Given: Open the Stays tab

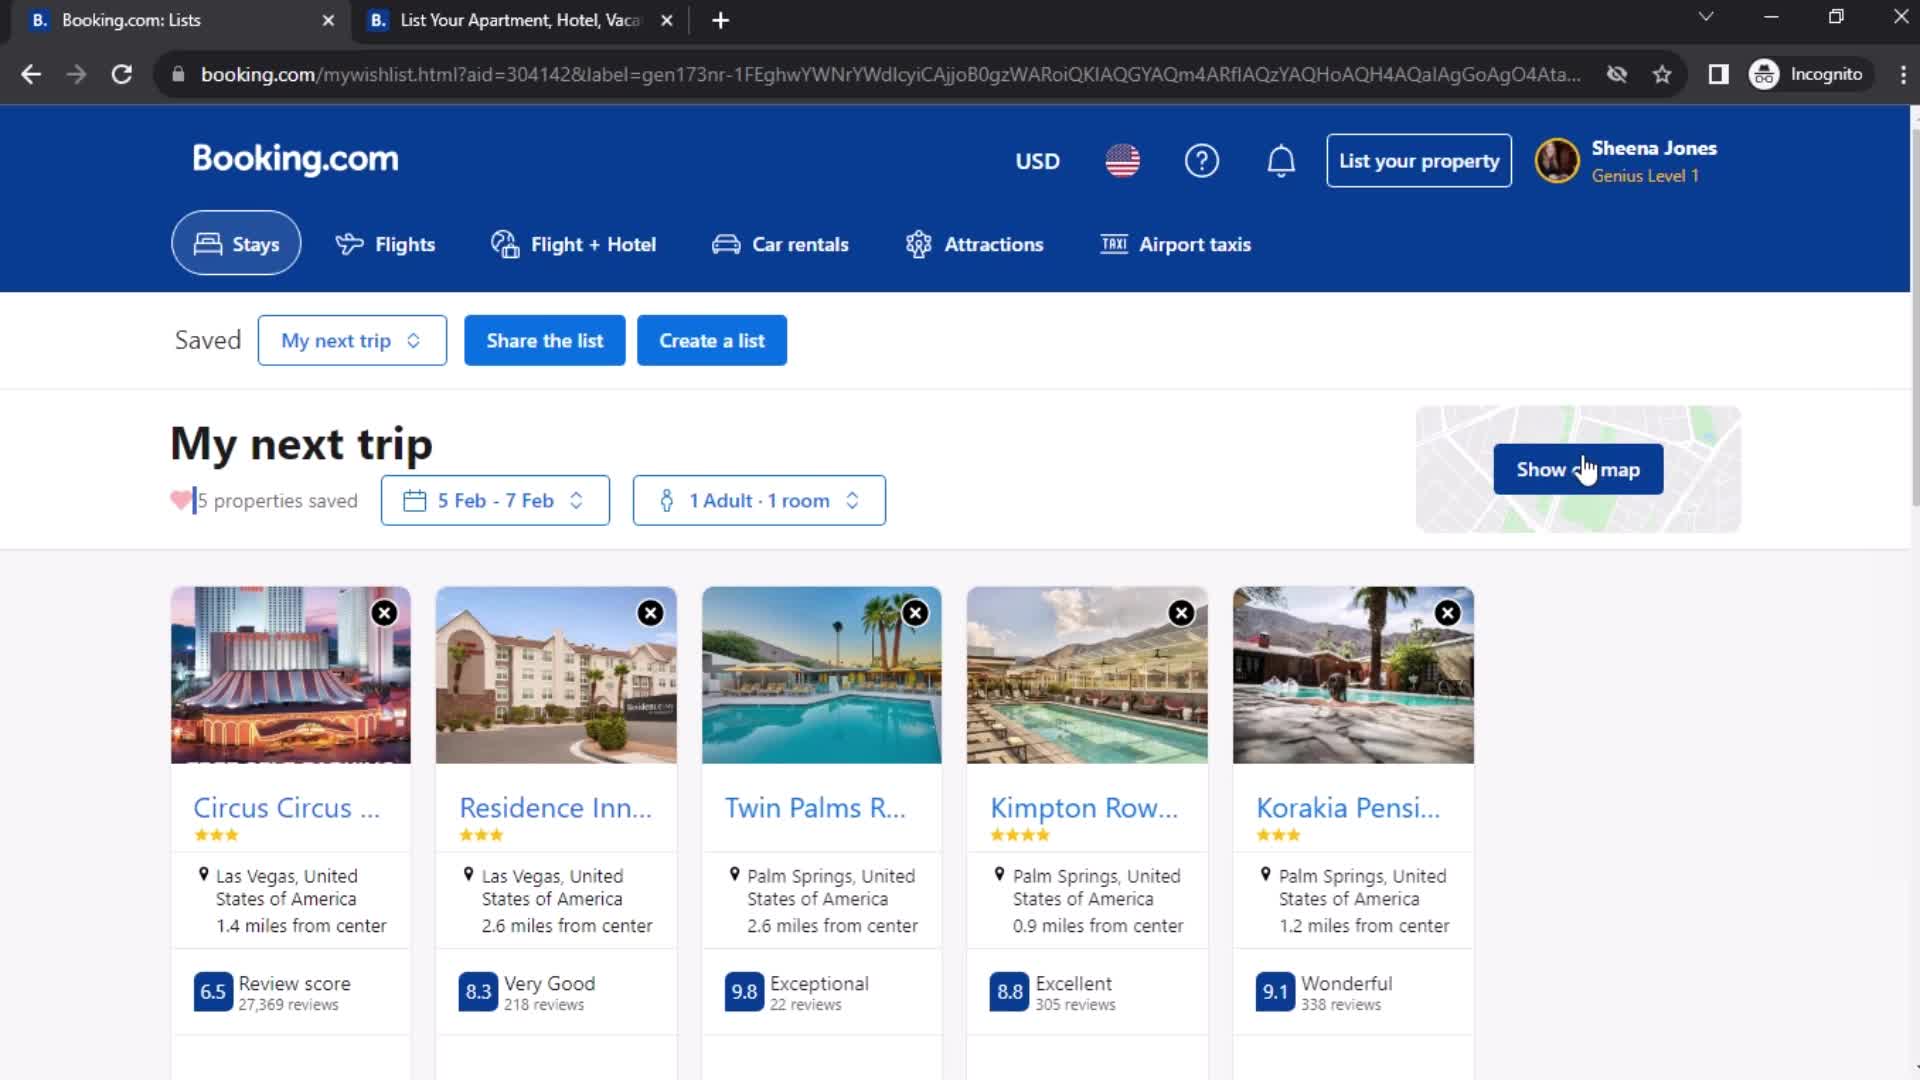Looking at the screenshot, I should 235,244.
